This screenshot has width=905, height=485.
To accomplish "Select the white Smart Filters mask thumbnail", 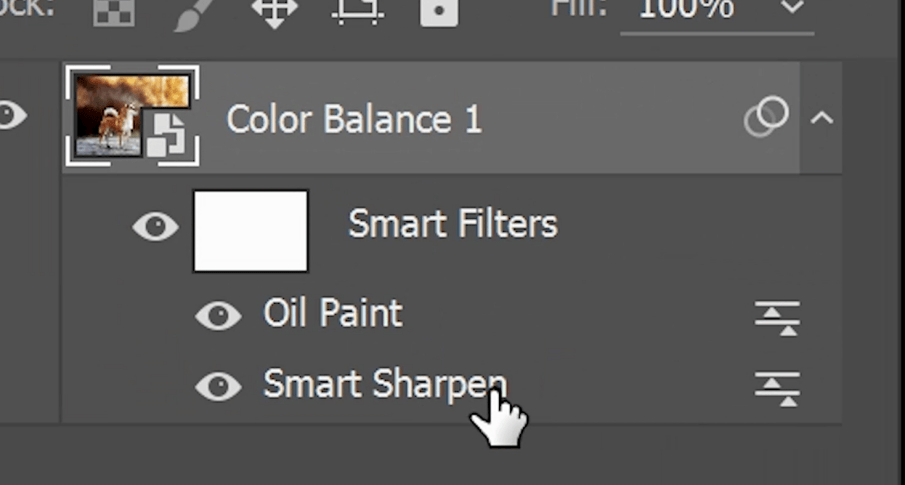I will (250, 231).
